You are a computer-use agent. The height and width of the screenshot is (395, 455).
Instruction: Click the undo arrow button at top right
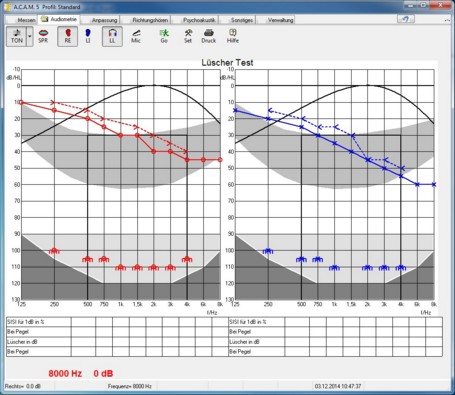coord(406,19)
